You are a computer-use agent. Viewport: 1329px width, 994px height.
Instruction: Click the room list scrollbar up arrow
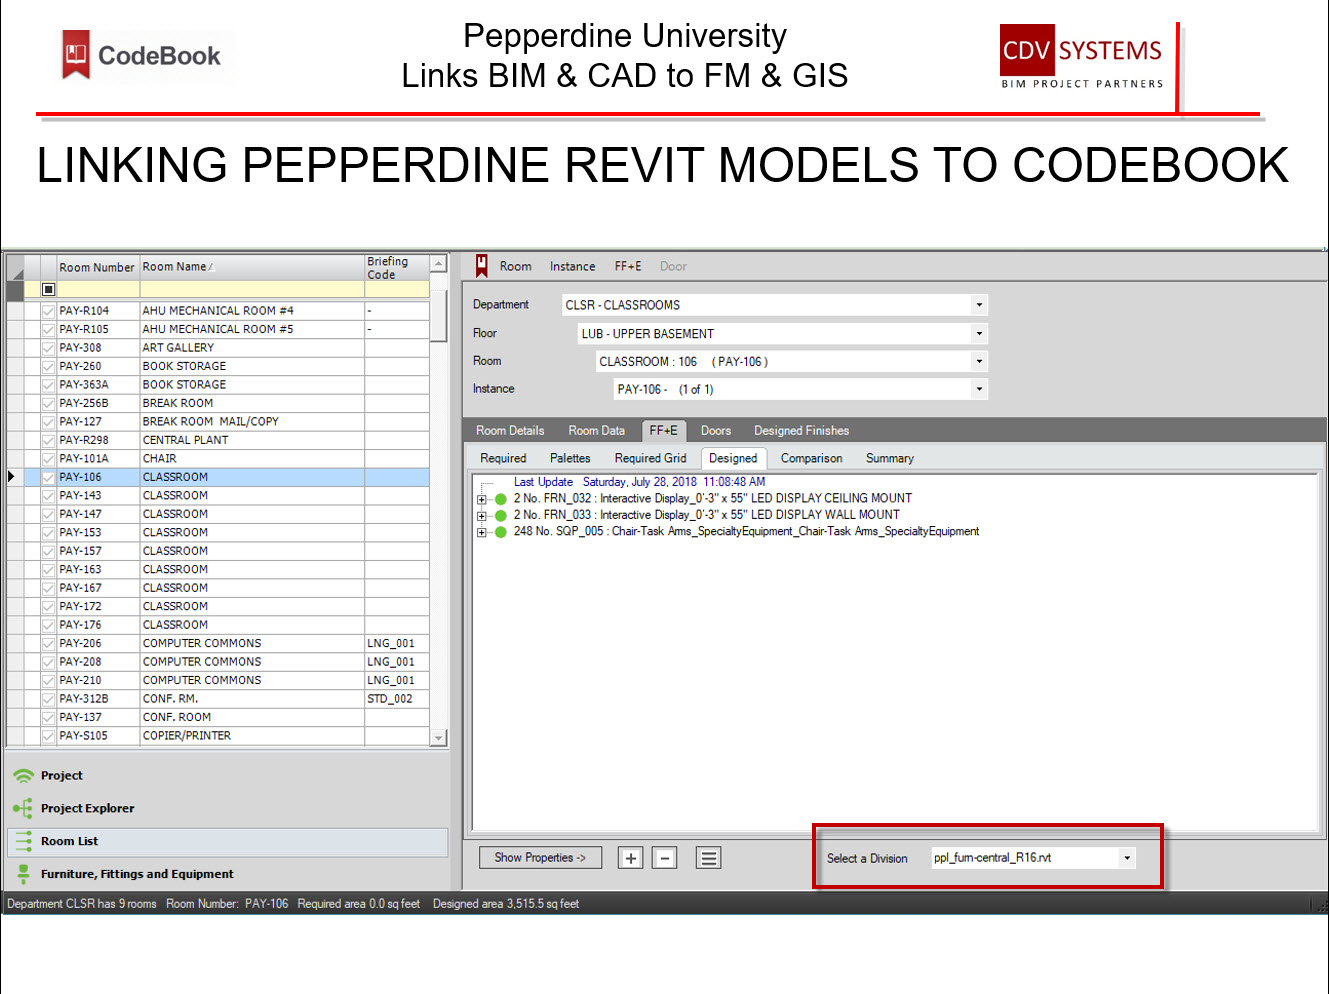pyautogui.click(x=438, y=265)
